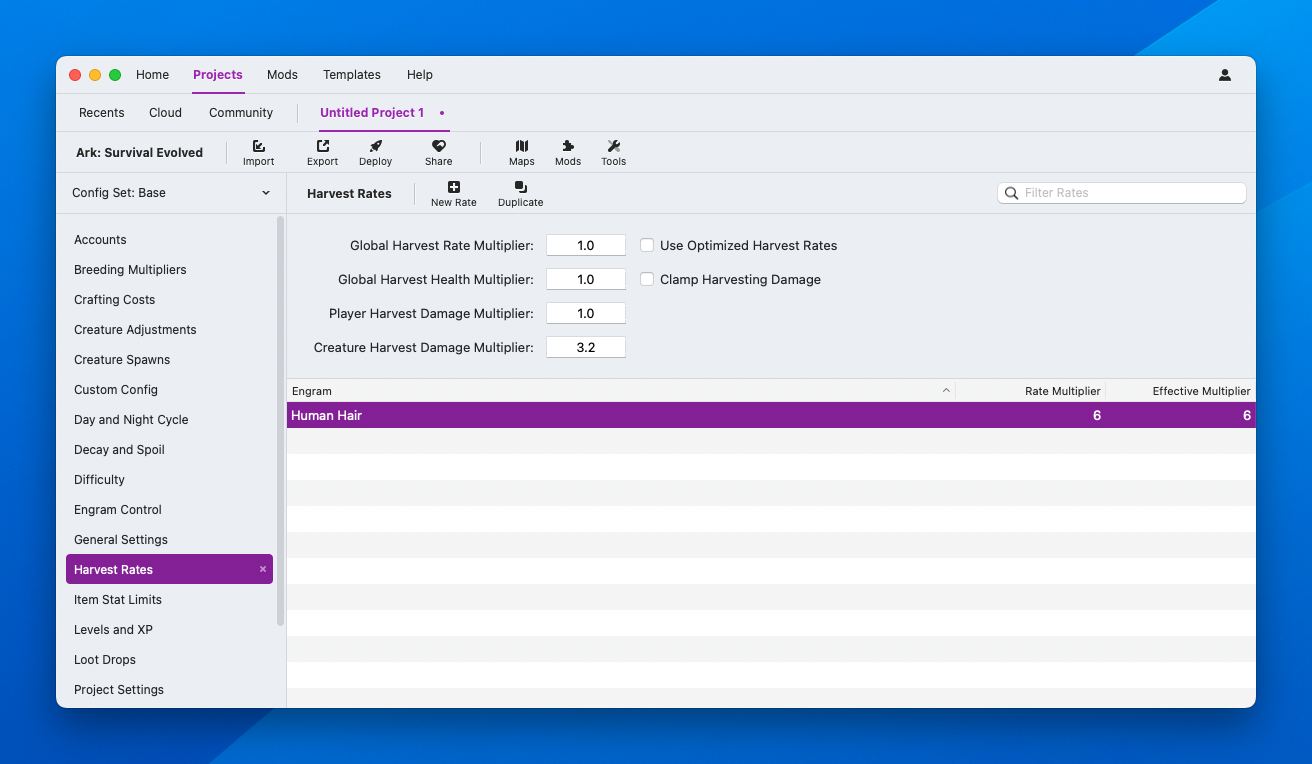
Task: Click the Share toolbar icon
Action: (x=438, y=146)
